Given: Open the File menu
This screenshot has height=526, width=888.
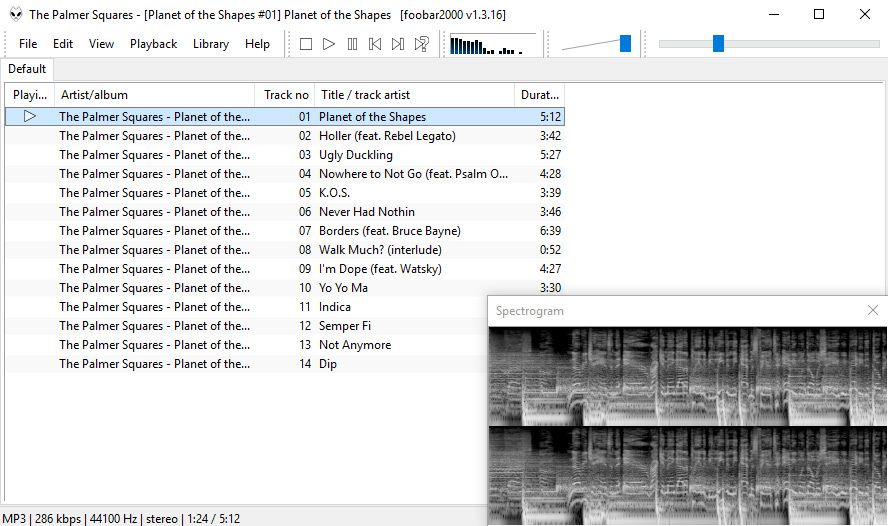Looking at the screenshot, I should tap(28, 44).
